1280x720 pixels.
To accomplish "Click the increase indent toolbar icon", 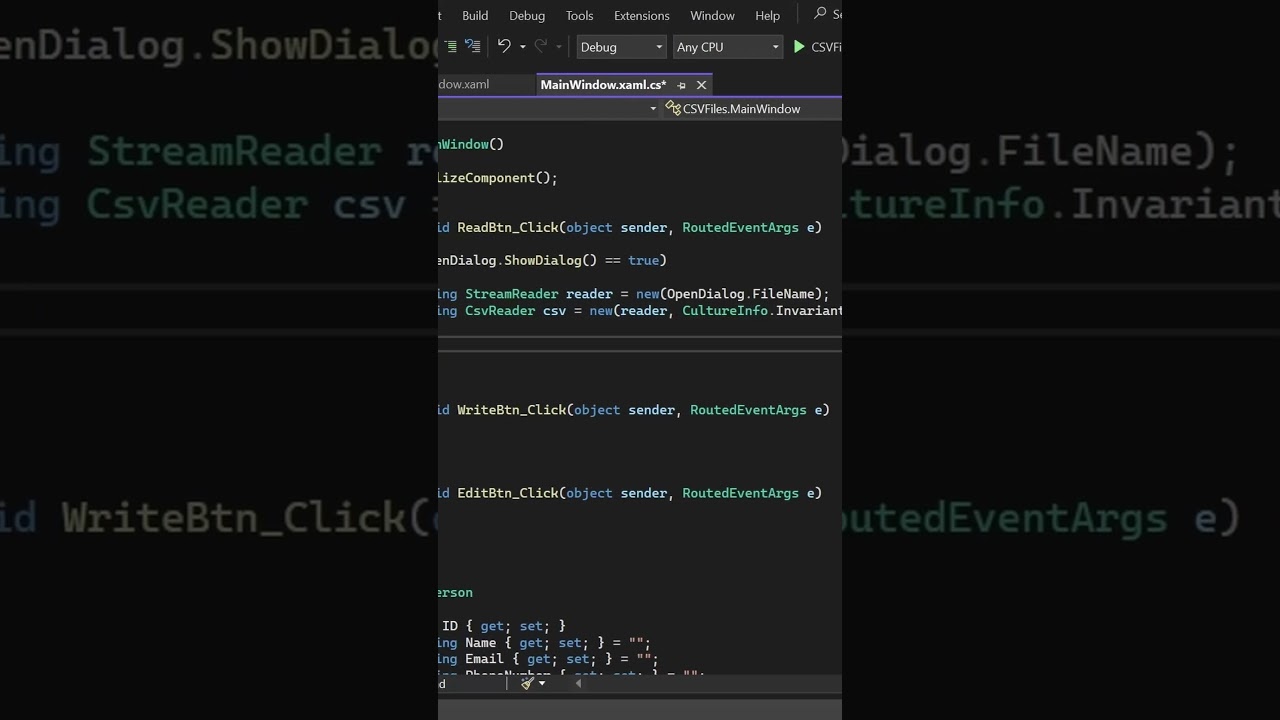I will pos(452,46).
